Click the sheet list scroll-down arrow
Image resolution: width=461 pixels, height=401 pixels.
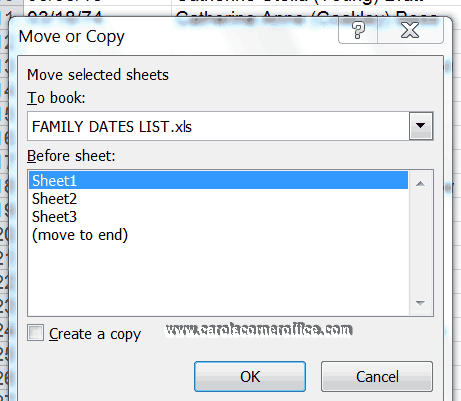tap(420, 303)
